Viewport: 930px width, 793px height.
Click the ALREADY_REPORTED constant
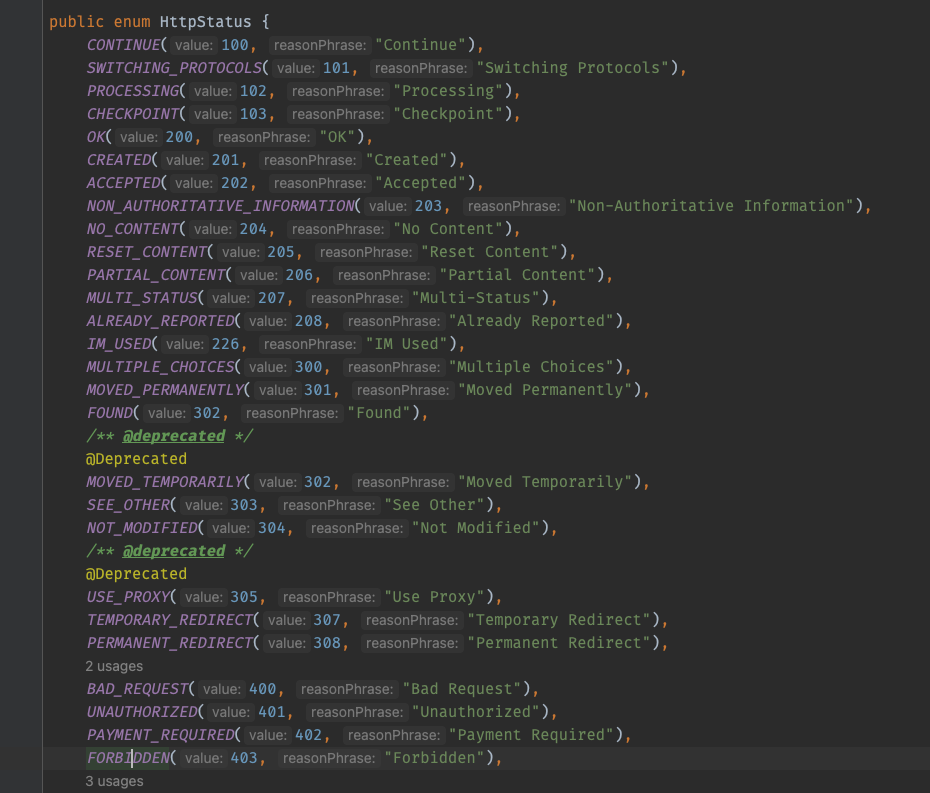pos(160,321)
